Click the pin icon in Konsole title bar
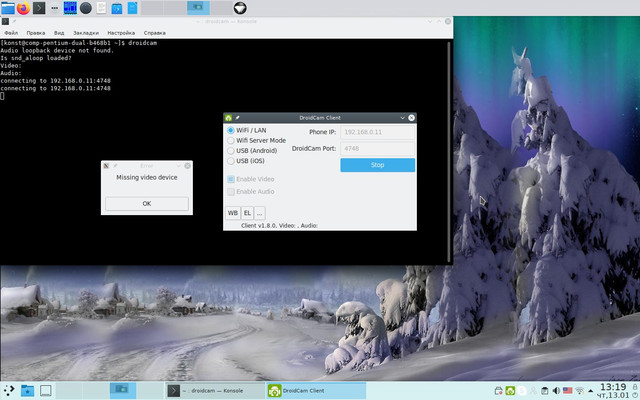The width and height of the screenshot is (640, 400). tap(14, 21)
